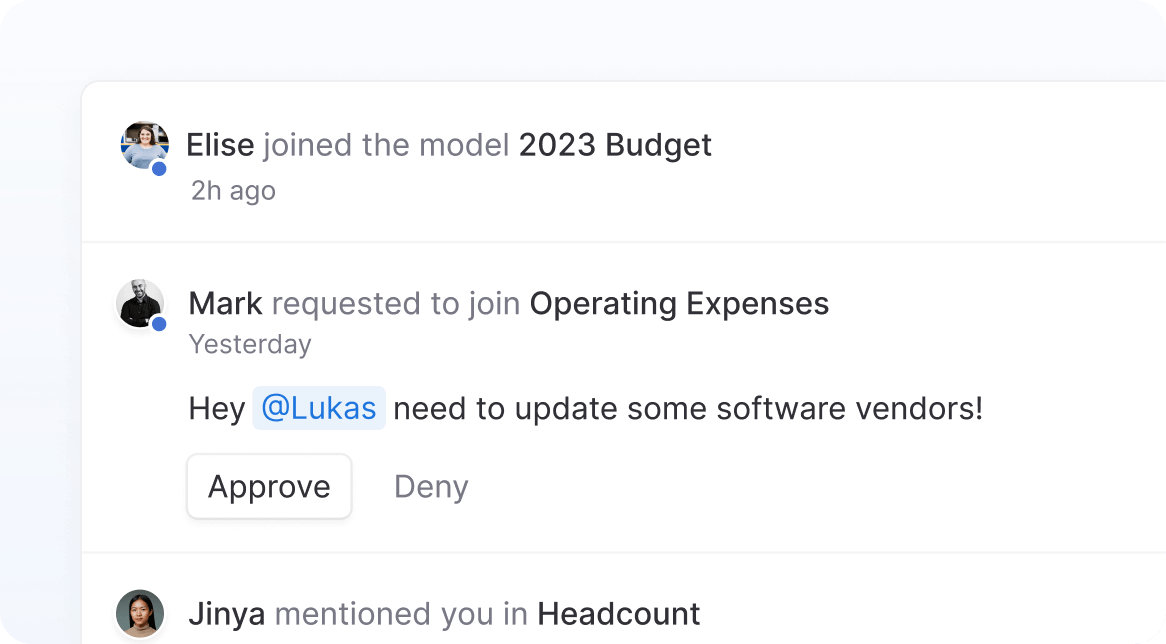Click Jinya's profile avatar

tap(140, 613)
